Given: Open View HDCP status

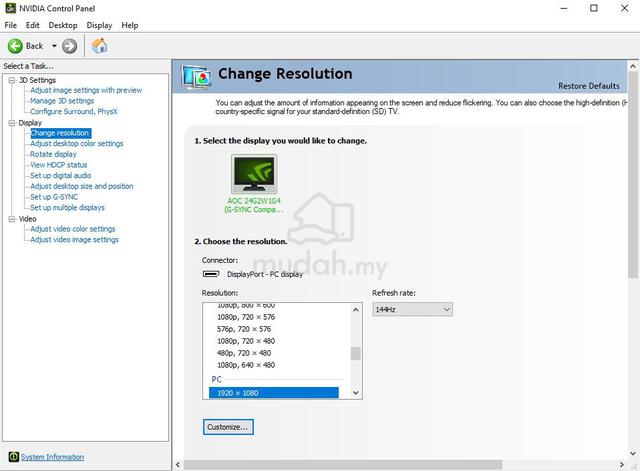Looking at the screenshot, I should [59, 165].
